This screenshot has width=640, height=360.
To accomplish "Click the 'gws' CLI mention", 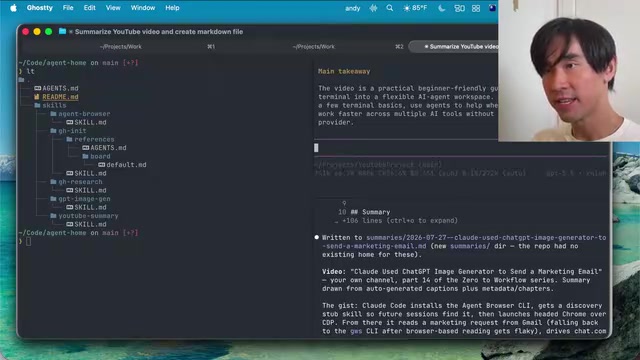I will pyautogui.click(x=356, y=331).
